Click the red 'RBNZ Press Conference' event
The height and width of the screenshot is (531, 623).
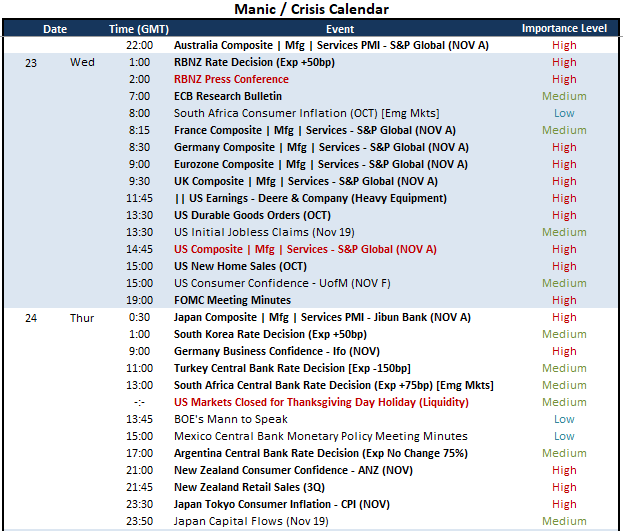click(231, 79)
